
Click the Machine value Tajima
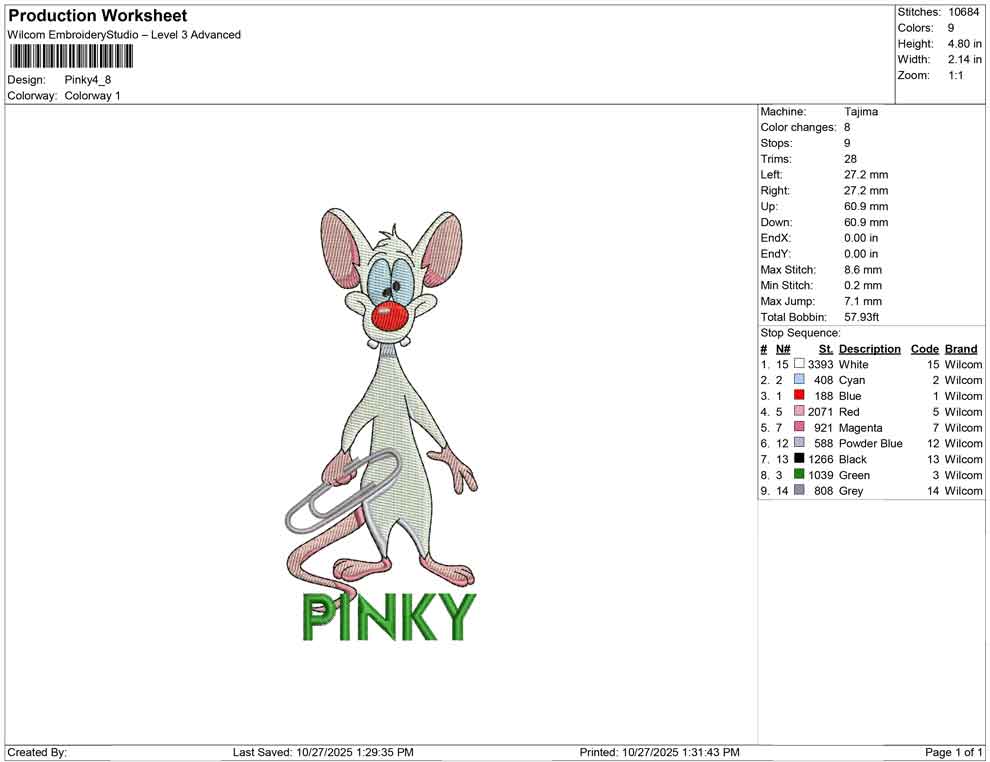pos(861,111)
